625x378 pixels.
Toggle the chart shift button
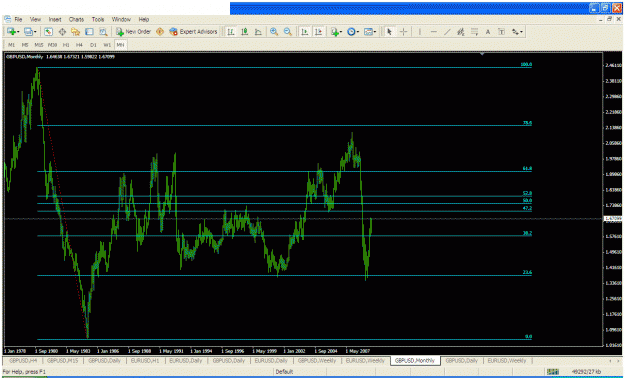point(318,32)
